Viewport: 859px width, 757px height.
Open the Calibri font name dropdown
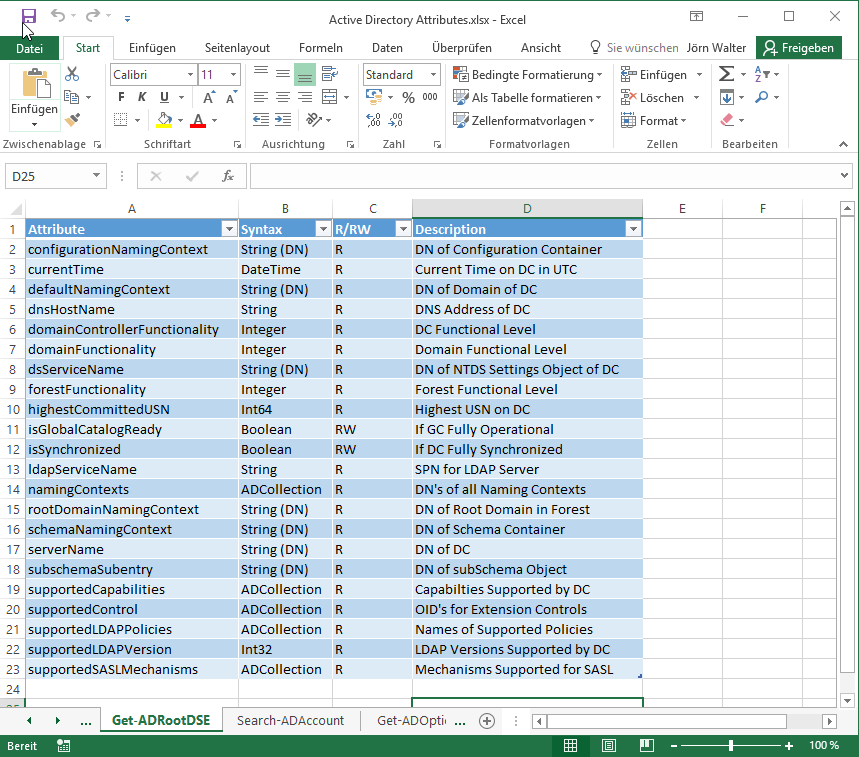click(x=189, y=75)
